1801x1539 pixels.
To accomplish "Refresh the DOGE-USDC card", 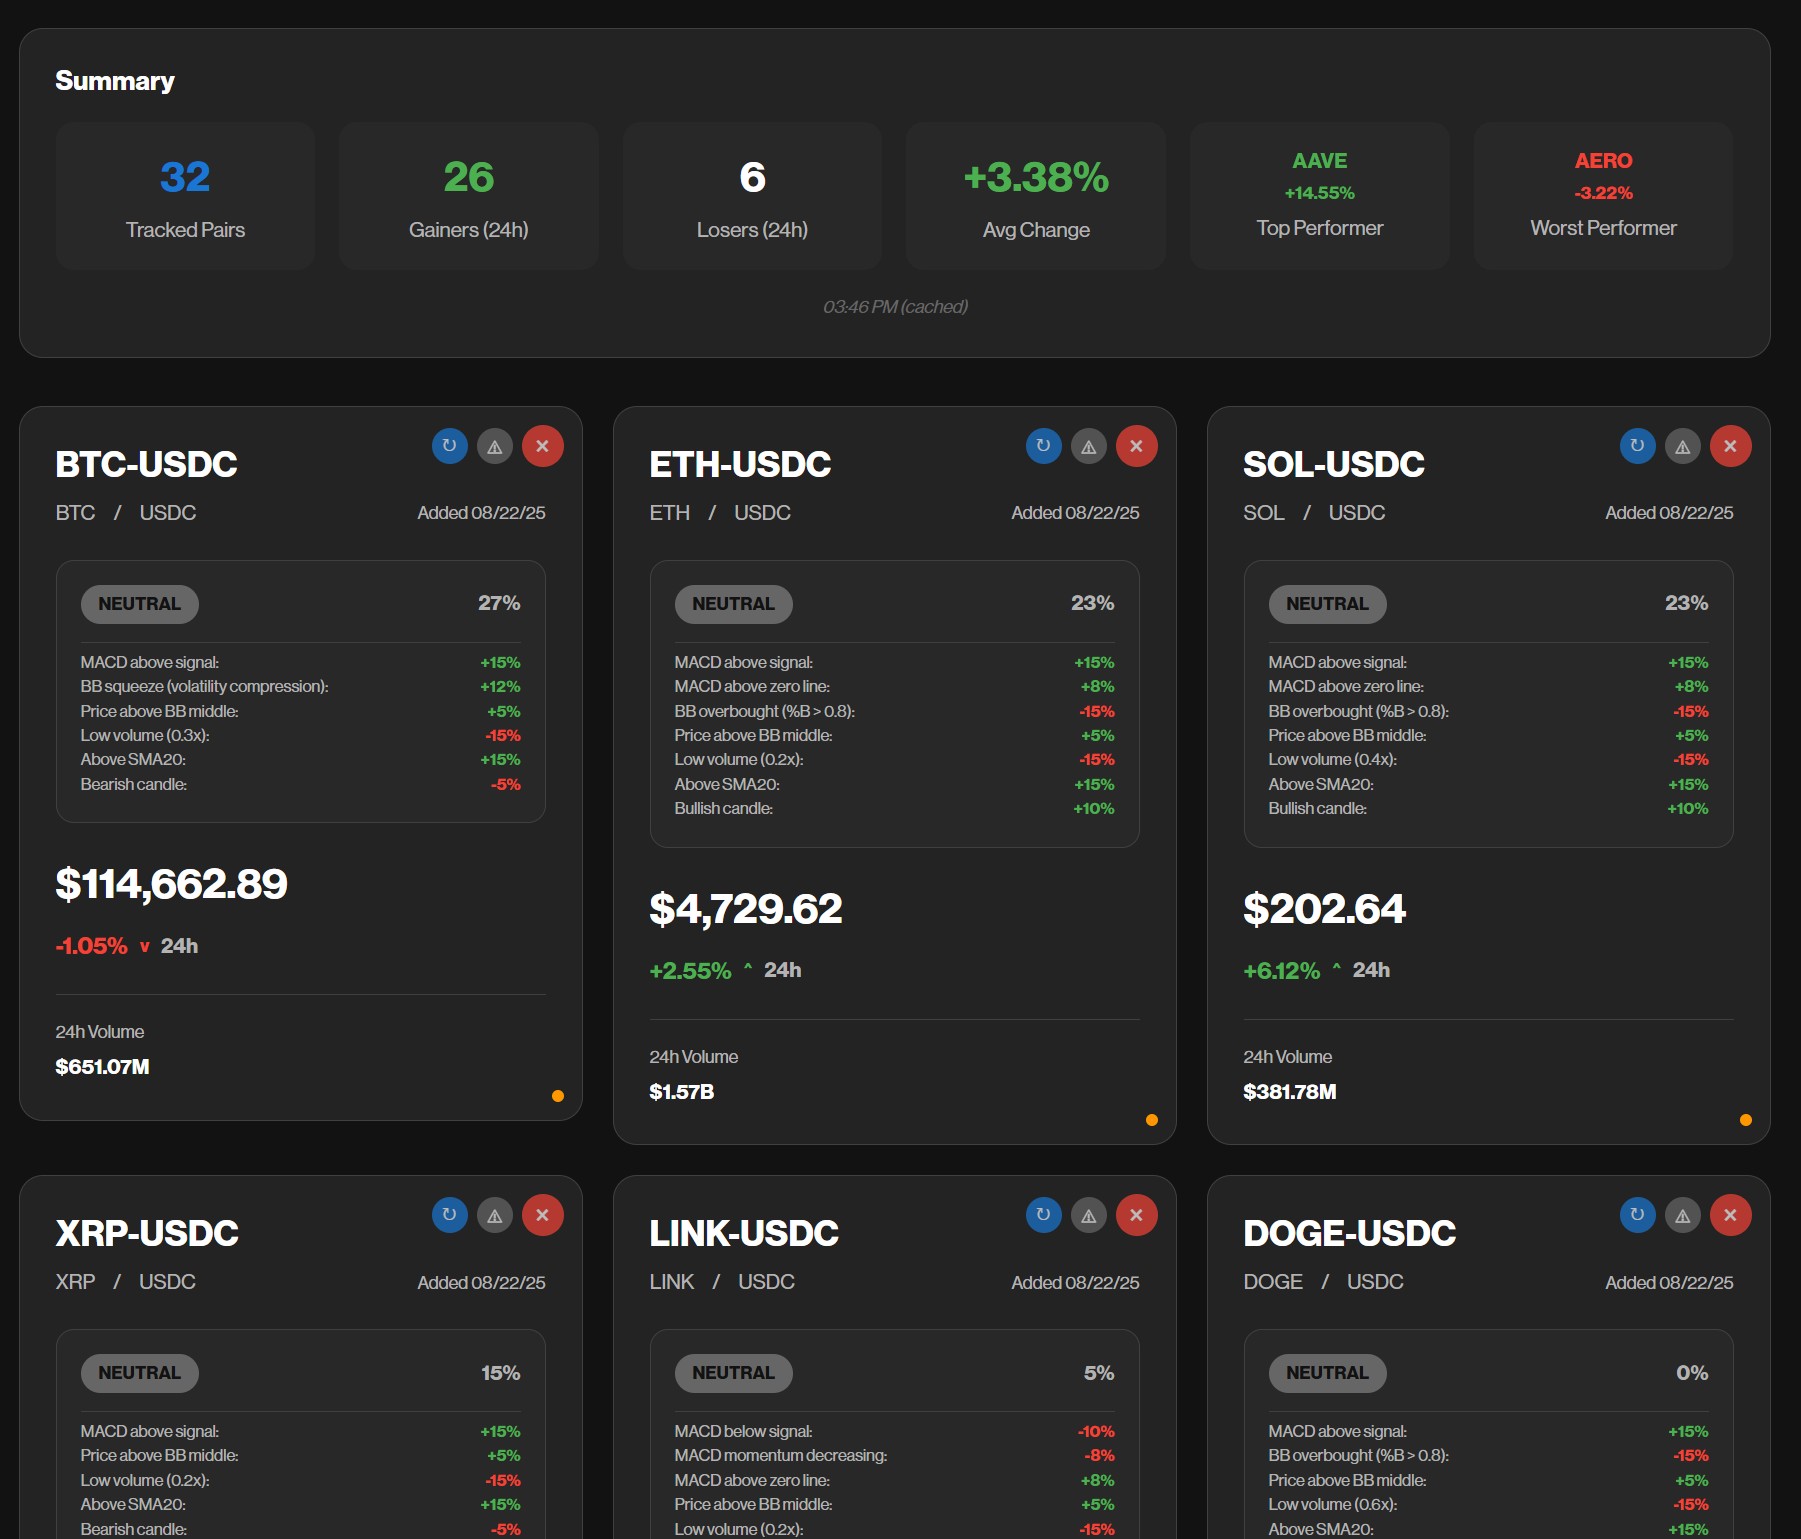I will (x=1637, y=1215).
